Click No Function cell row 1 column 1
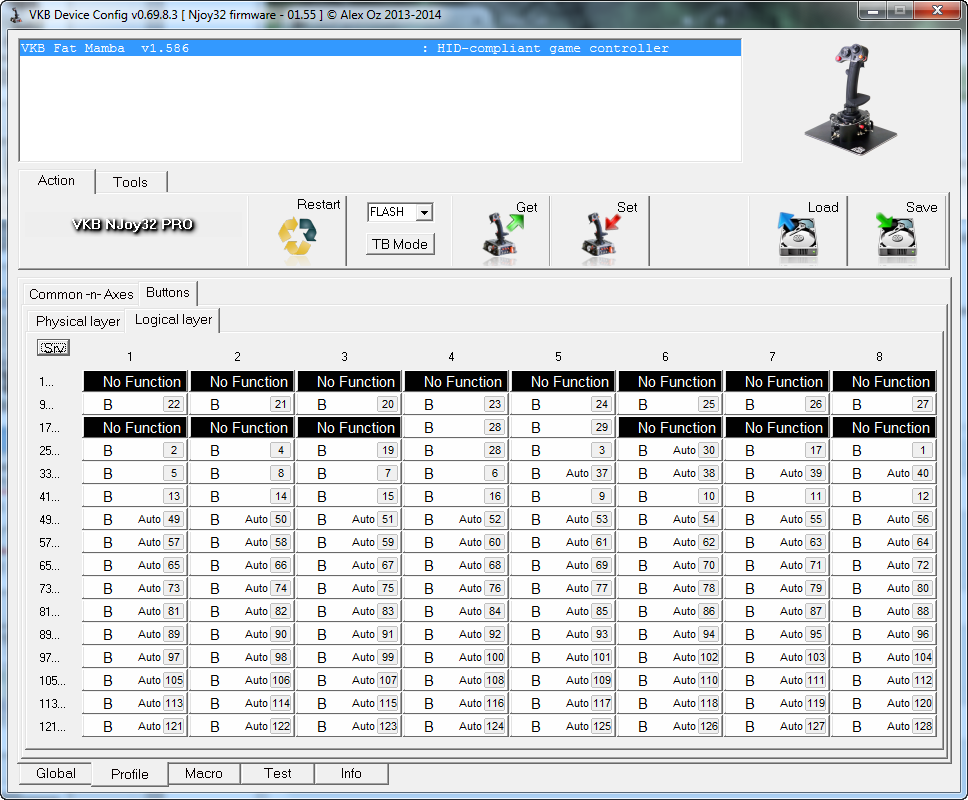Screen dimensions: 968x800 point(135,381)
